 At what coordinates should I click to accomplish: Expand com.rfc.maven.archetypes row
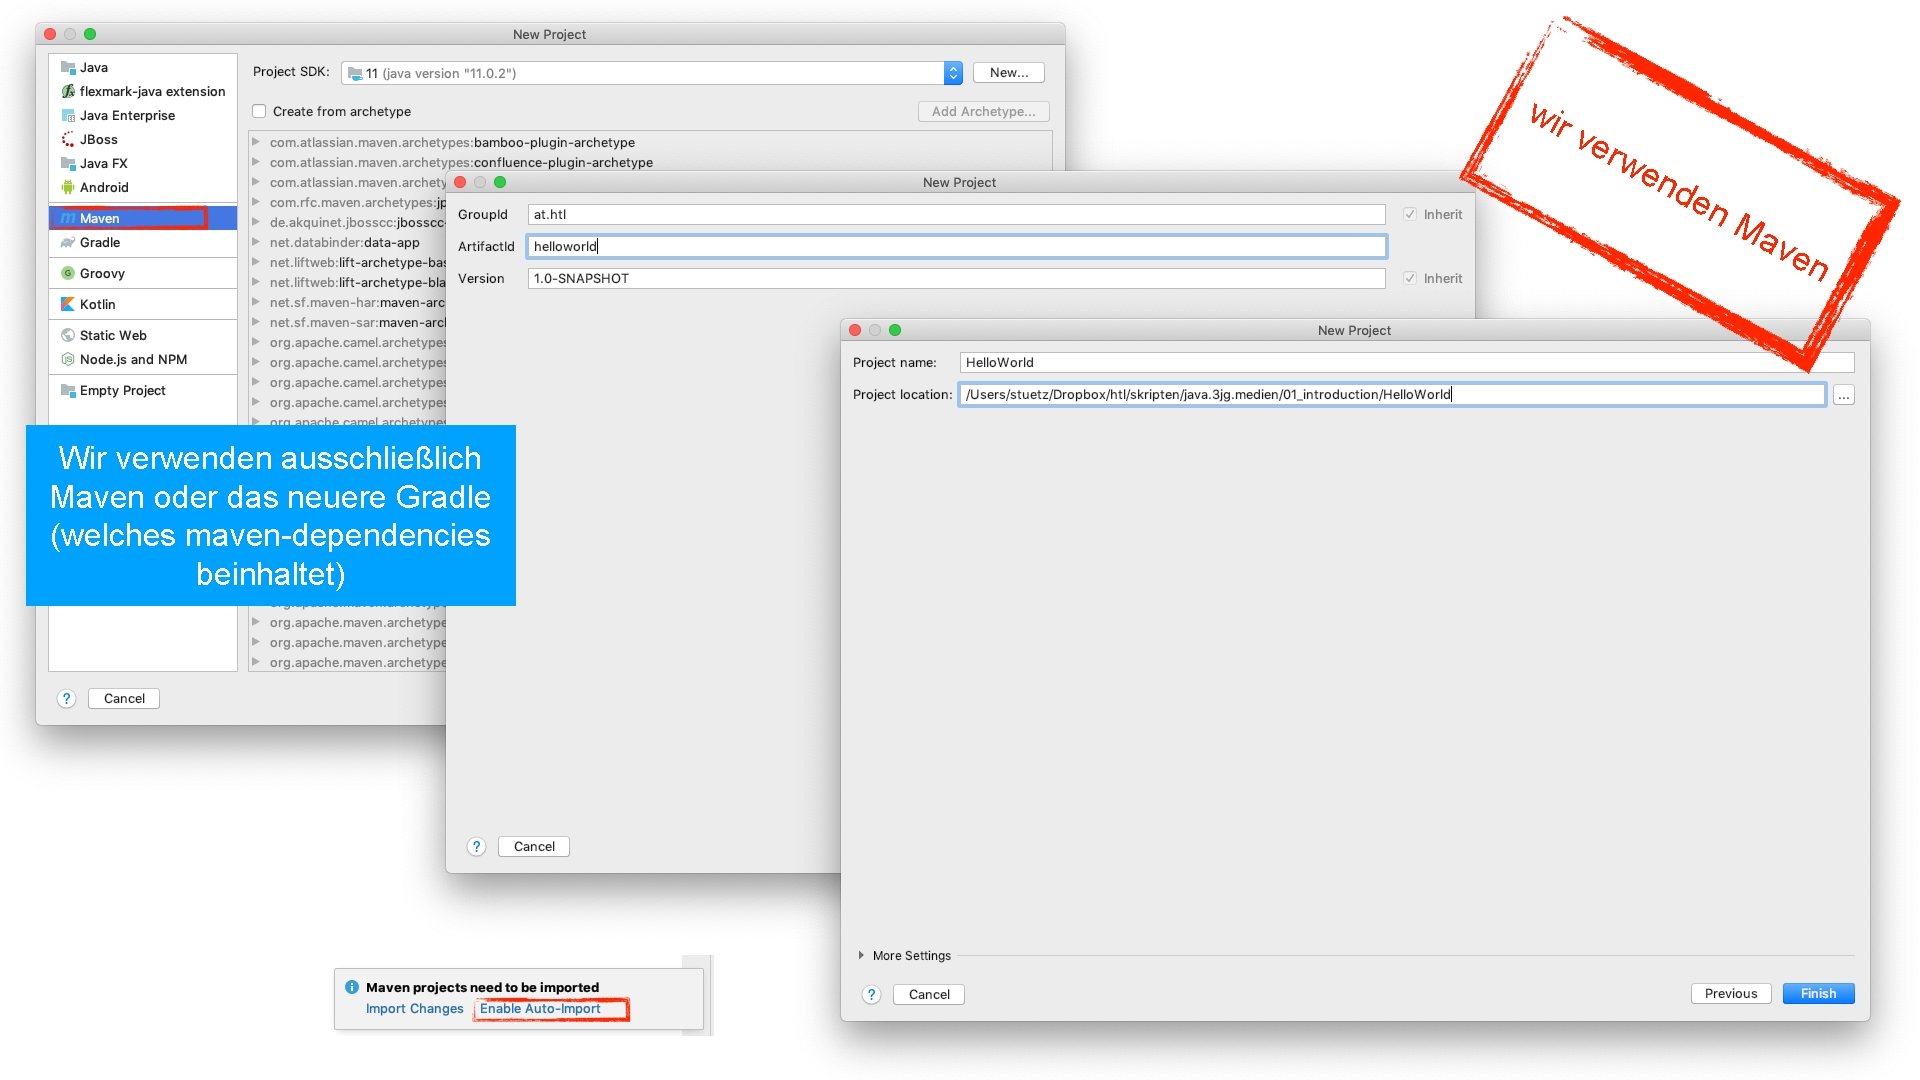click(257, 202)
